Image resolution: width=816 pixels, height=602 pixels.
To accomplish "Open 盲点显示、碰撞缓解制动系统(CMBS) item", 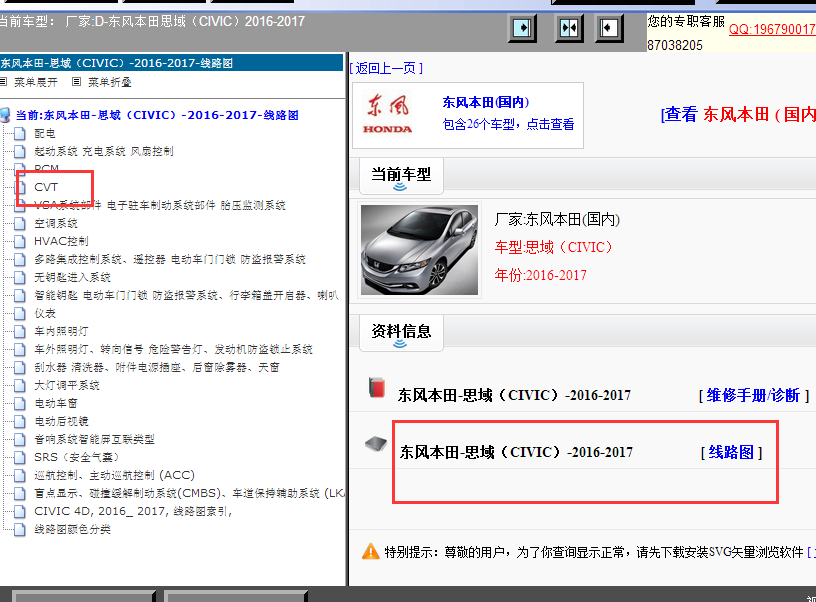I will [x=189, y=493].
